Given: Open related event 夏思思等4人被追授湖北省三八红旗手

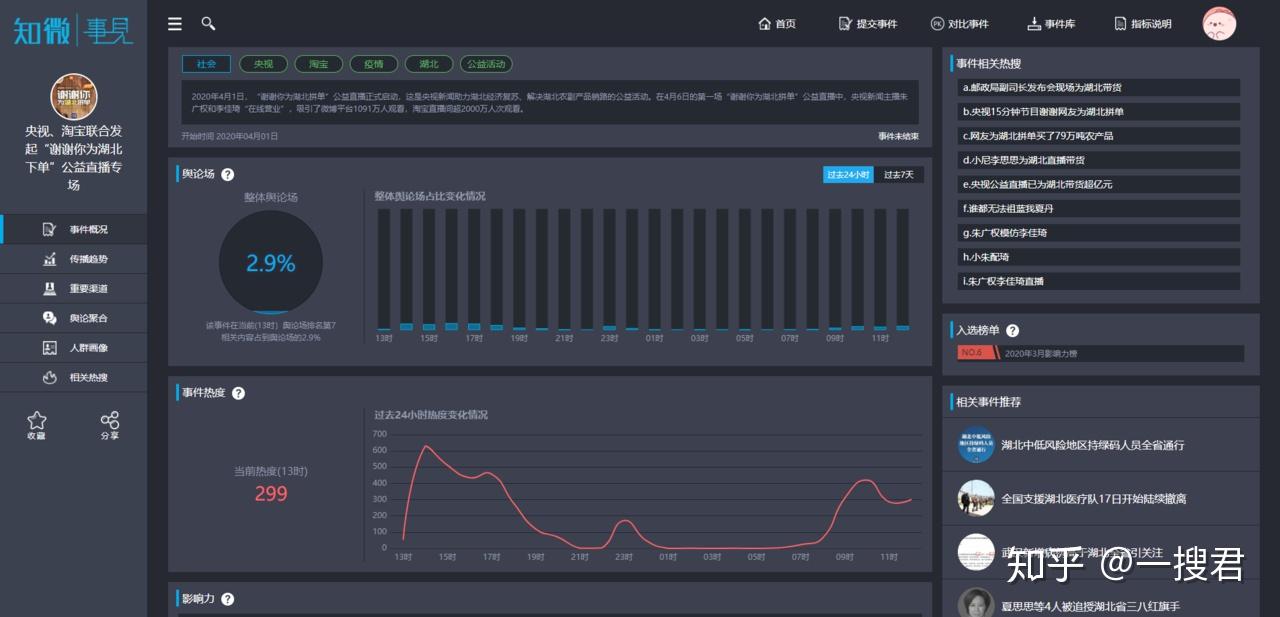Looking at the screenshot, I should pos(1091,606).
